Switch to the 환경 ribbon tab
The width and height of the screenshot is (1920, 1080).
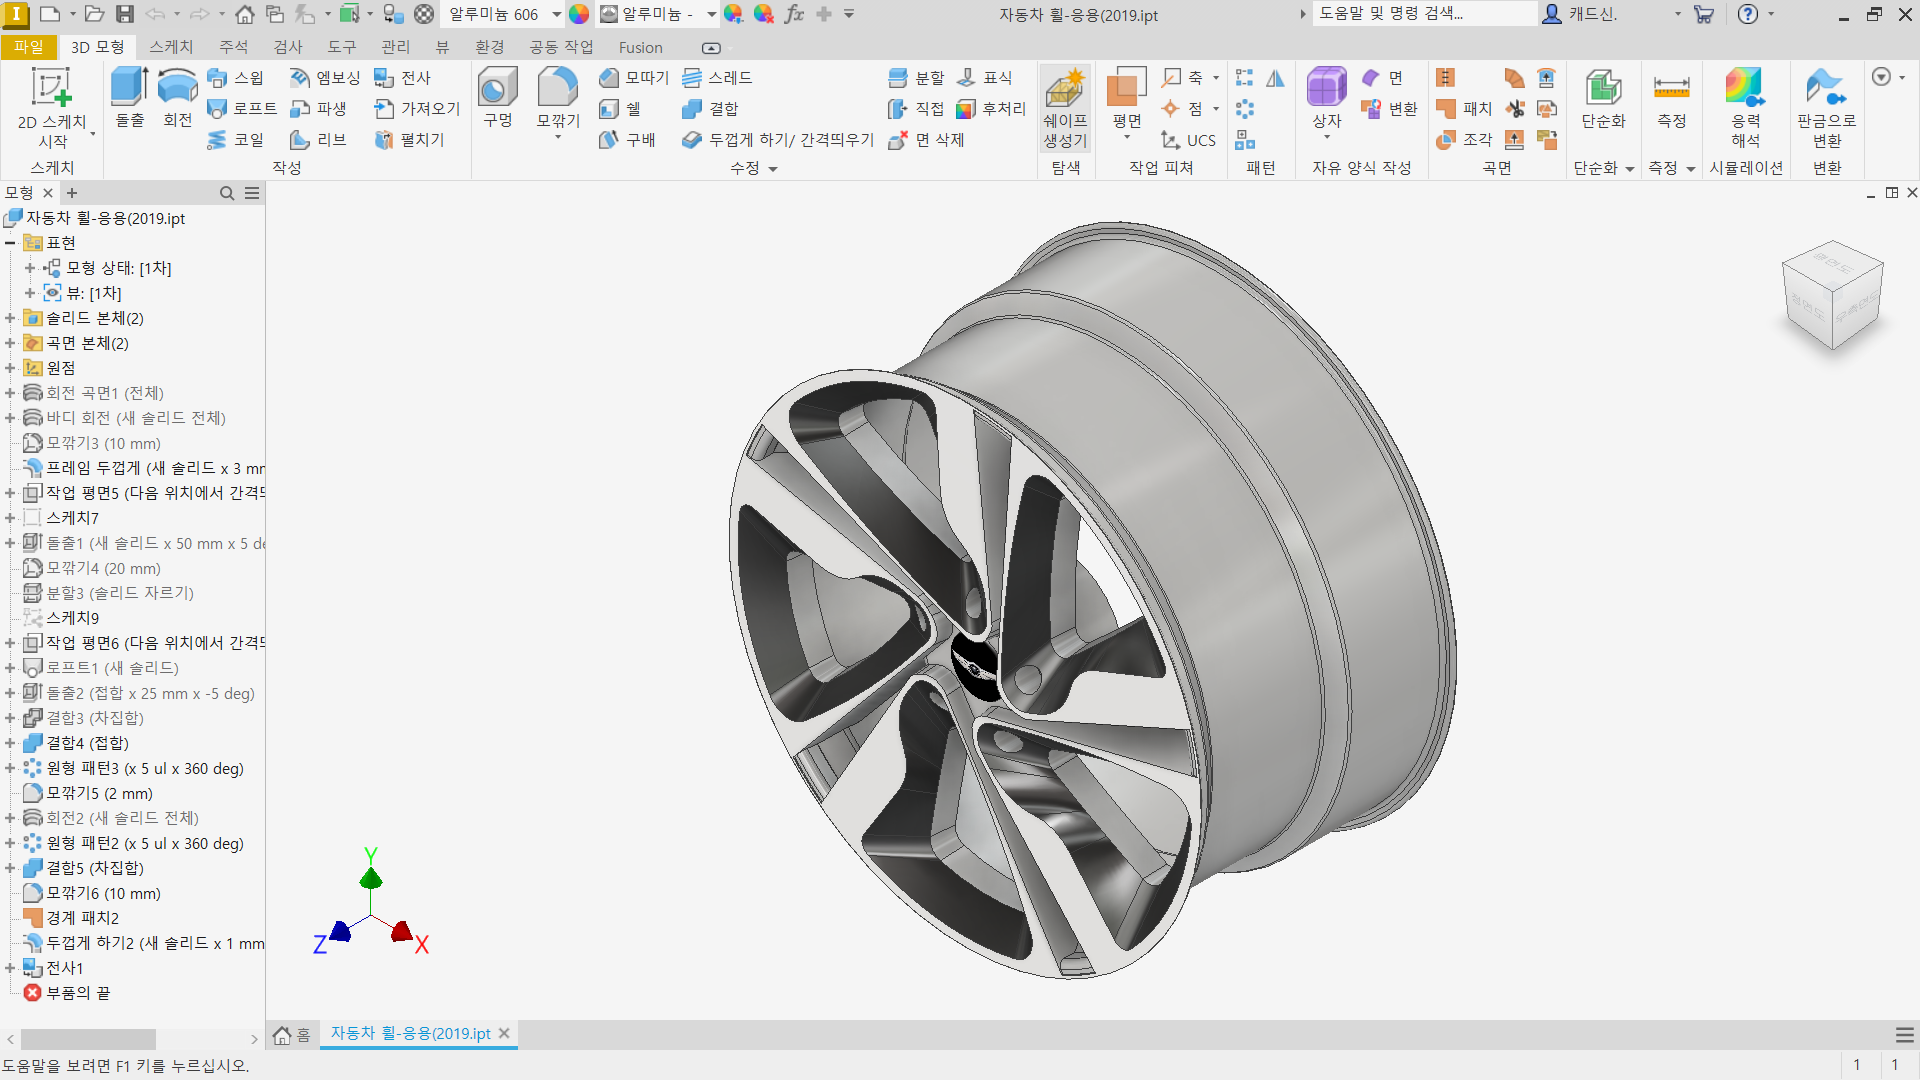(x=490, y=47)
